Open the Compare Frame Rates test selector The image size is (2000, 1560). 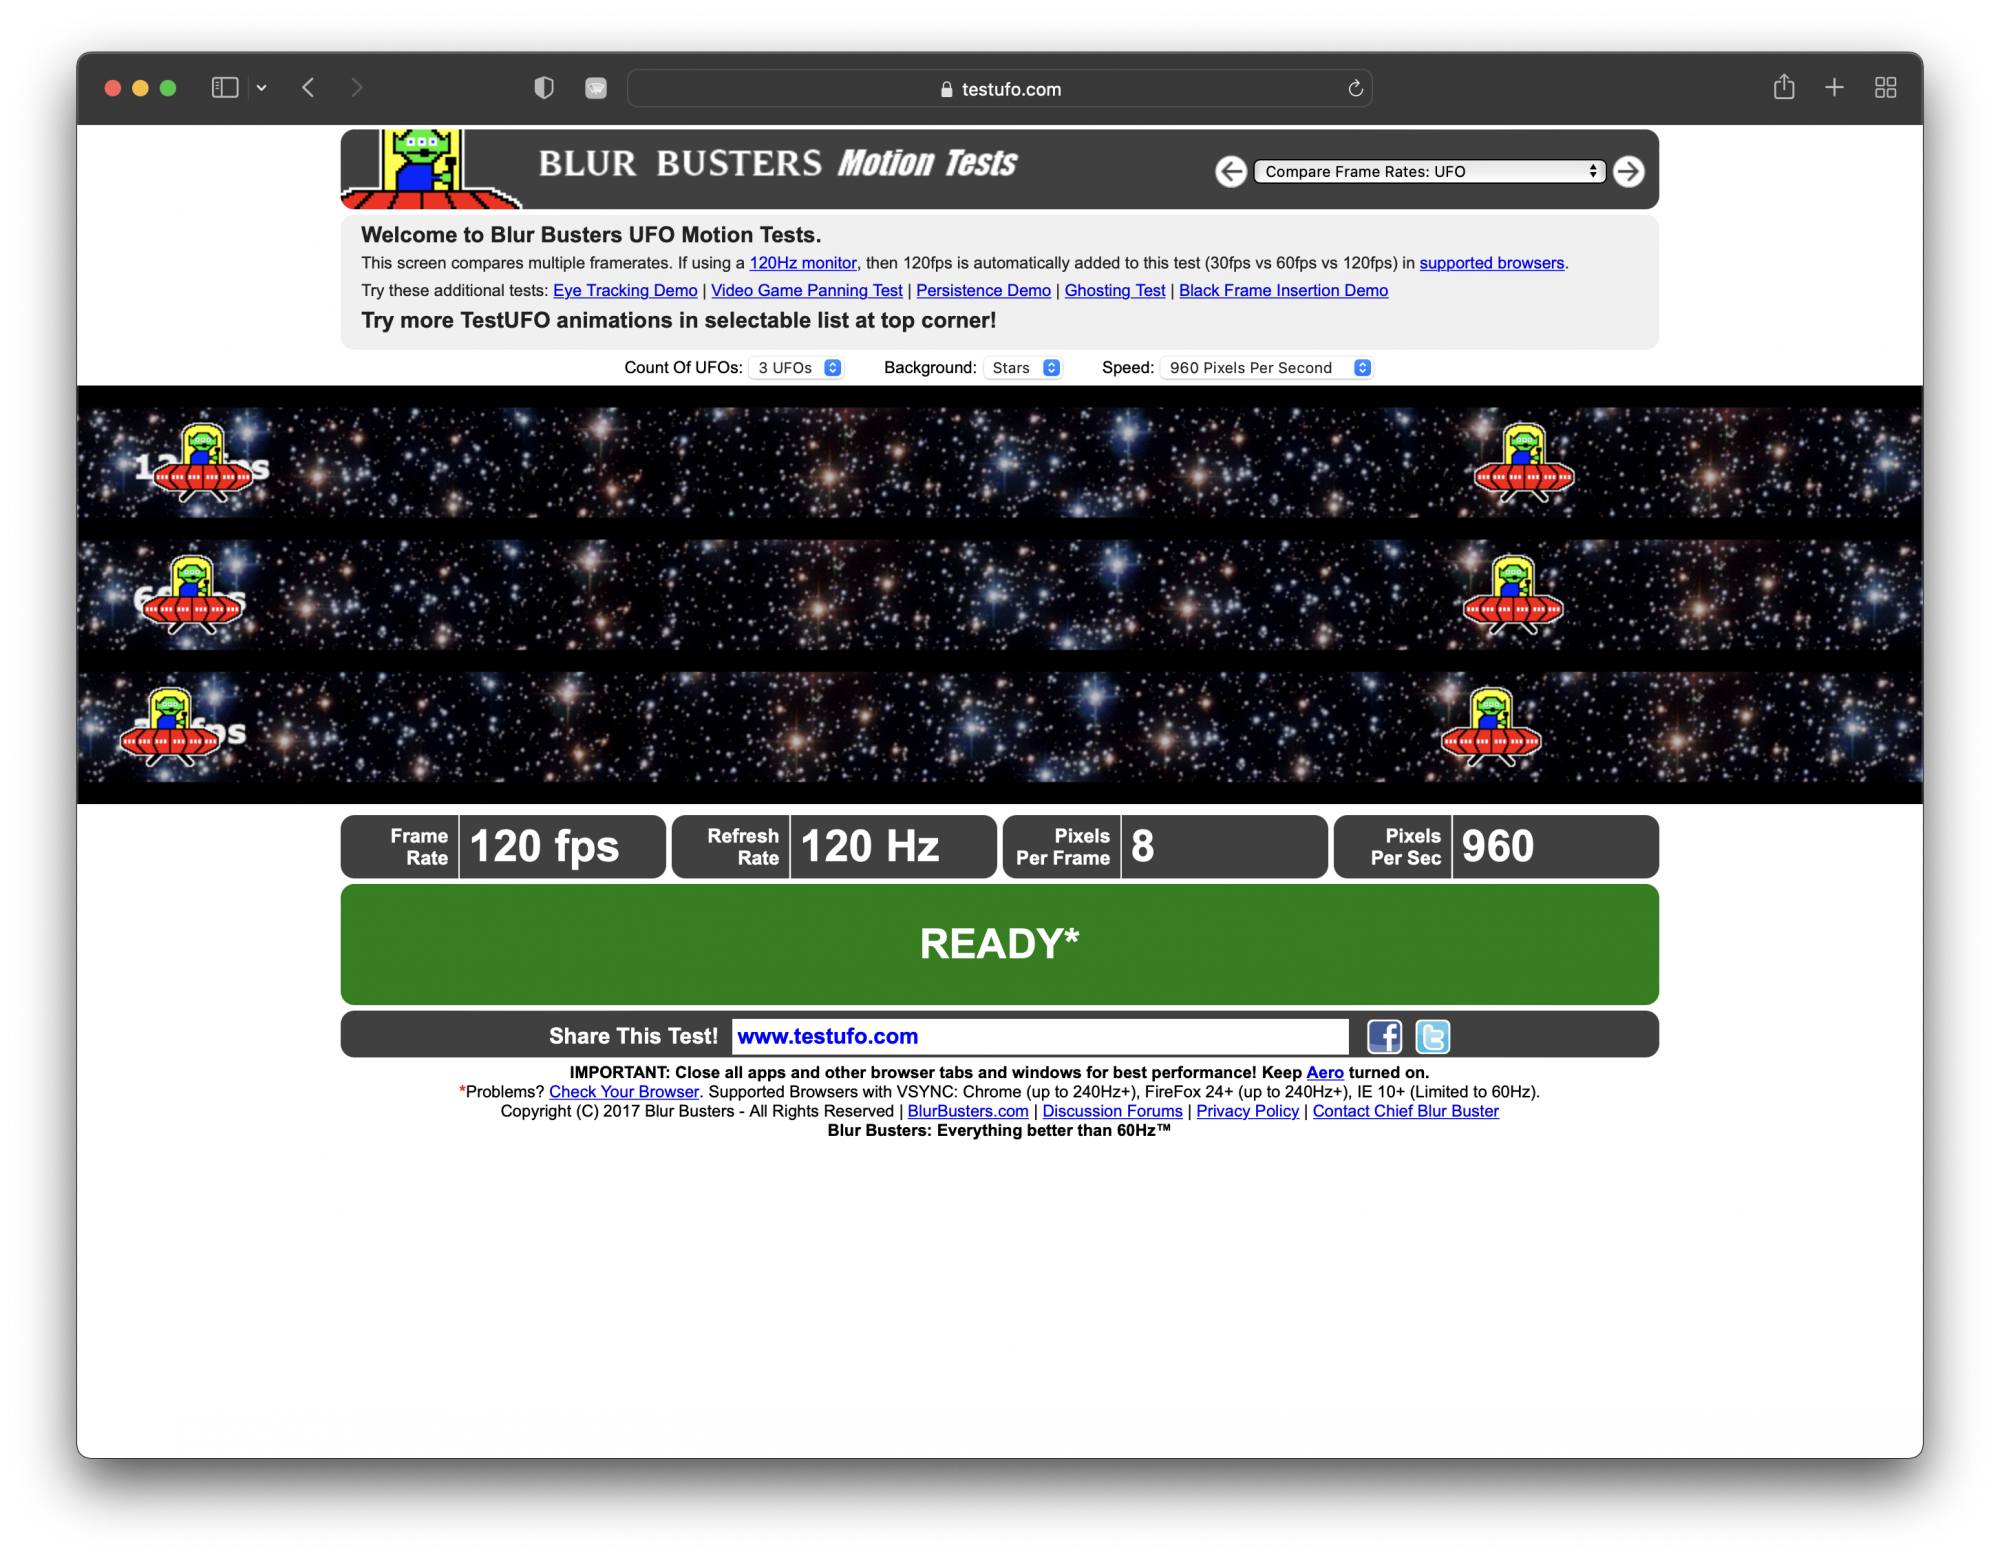1429,172
